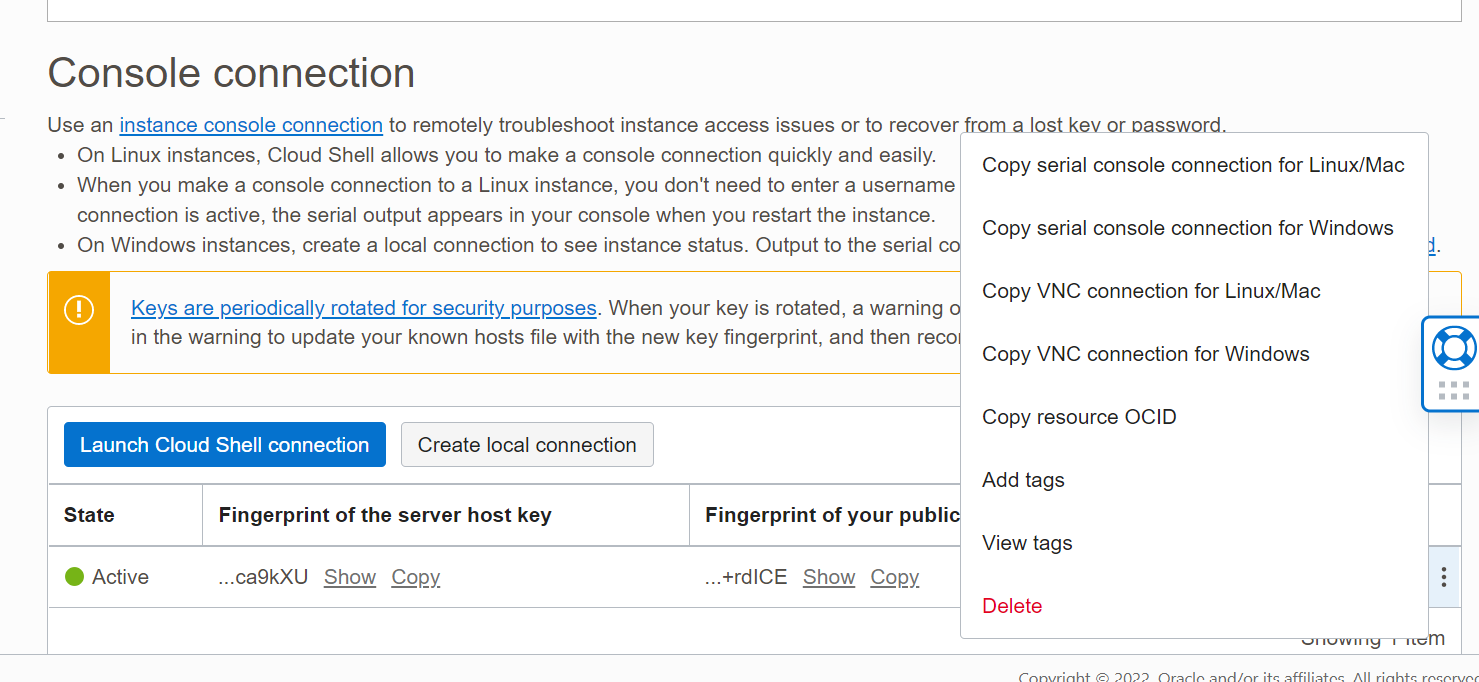Select Copy resource OCID from the menu
Image resolution: width=1479 pixels, height=682 pixels.
click(1079, 417)
